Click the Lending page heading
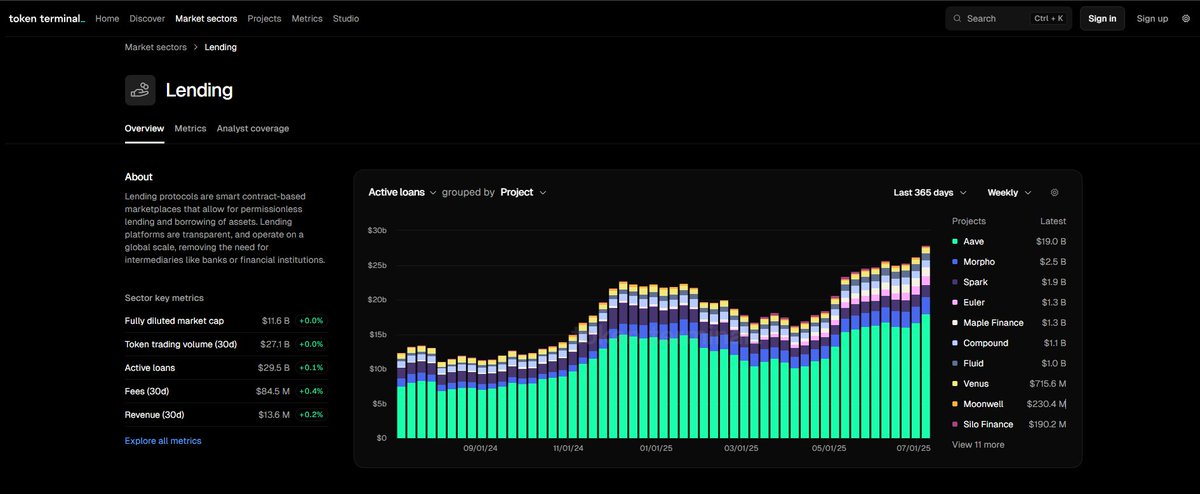The width and height of the screenshot is (1200, 494). click(x=199, y=90)
